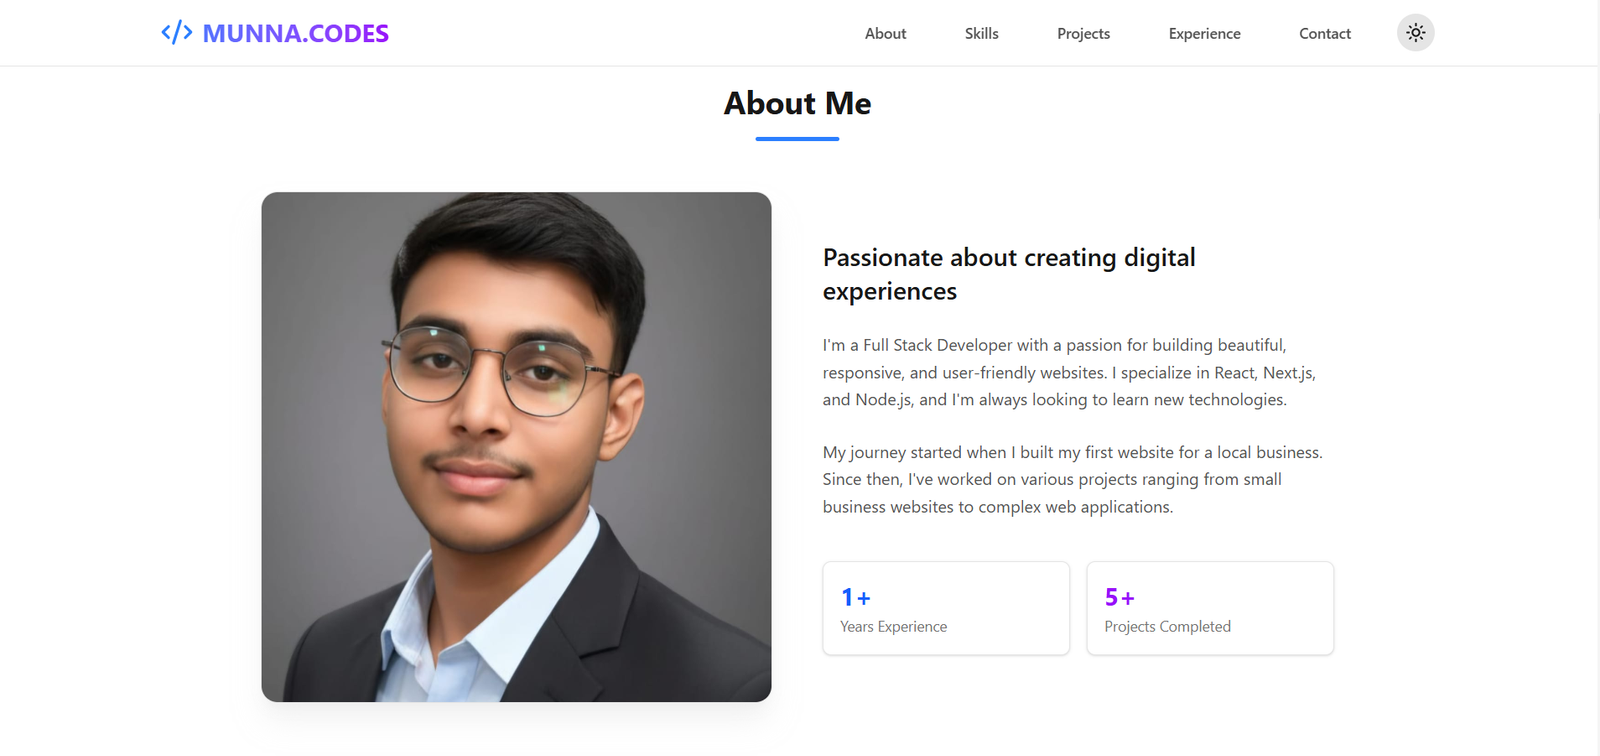Click the About Me heading

(797, 103)
